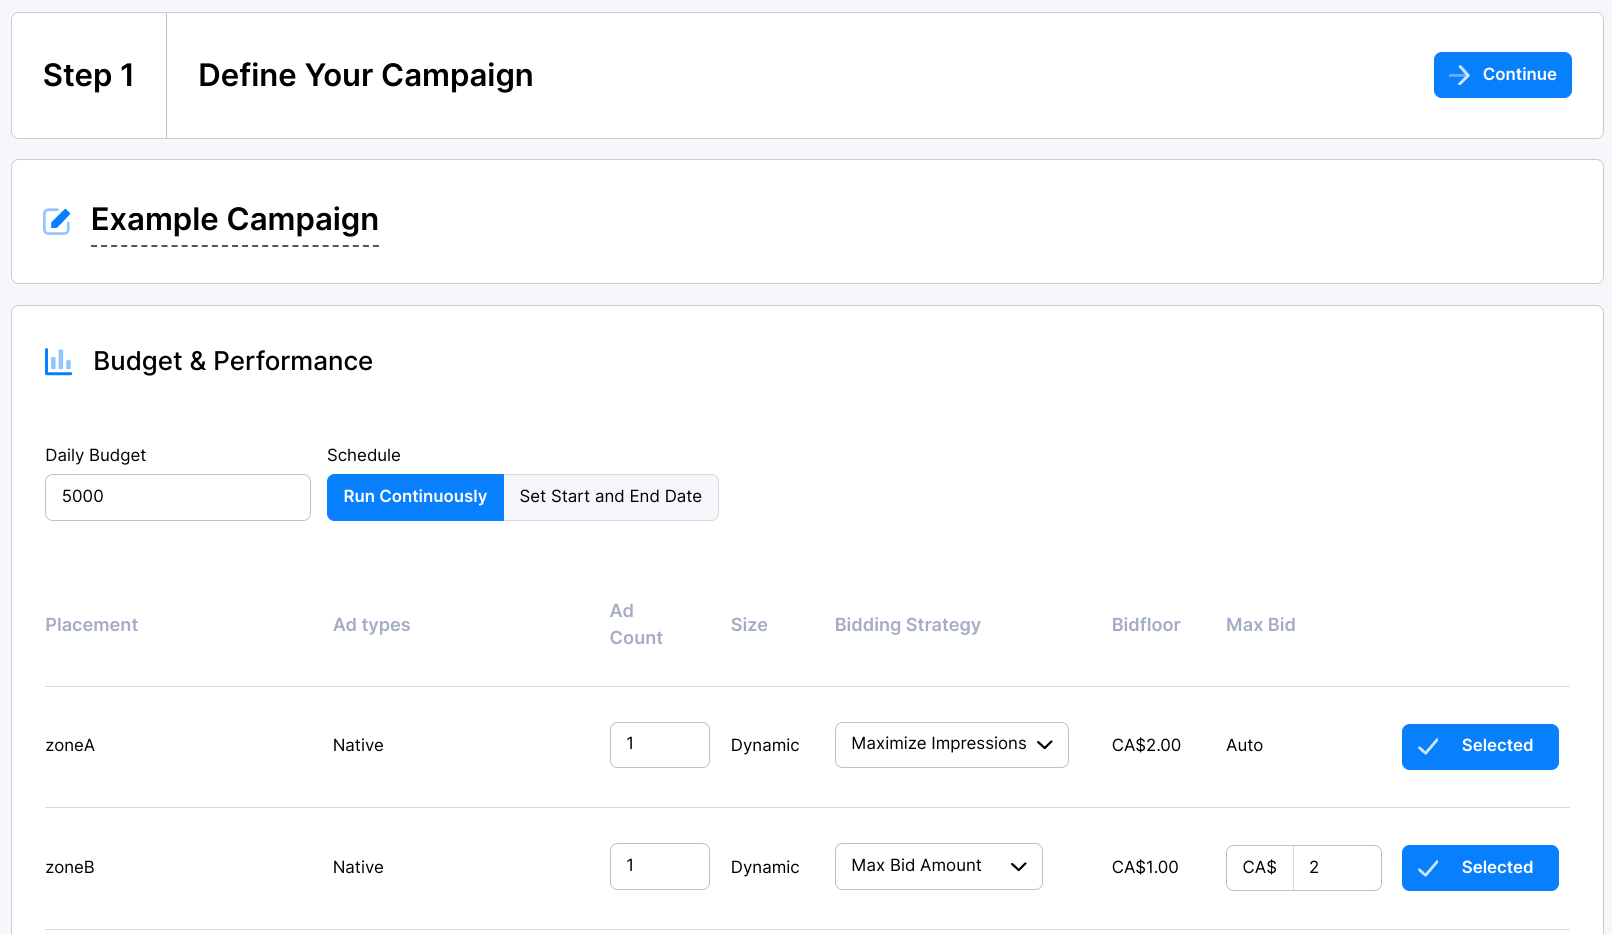Viewport: 1612px width, 934px height.
Task: Click the Max Bid value field for zoneB
Action: coord(1337,868)
